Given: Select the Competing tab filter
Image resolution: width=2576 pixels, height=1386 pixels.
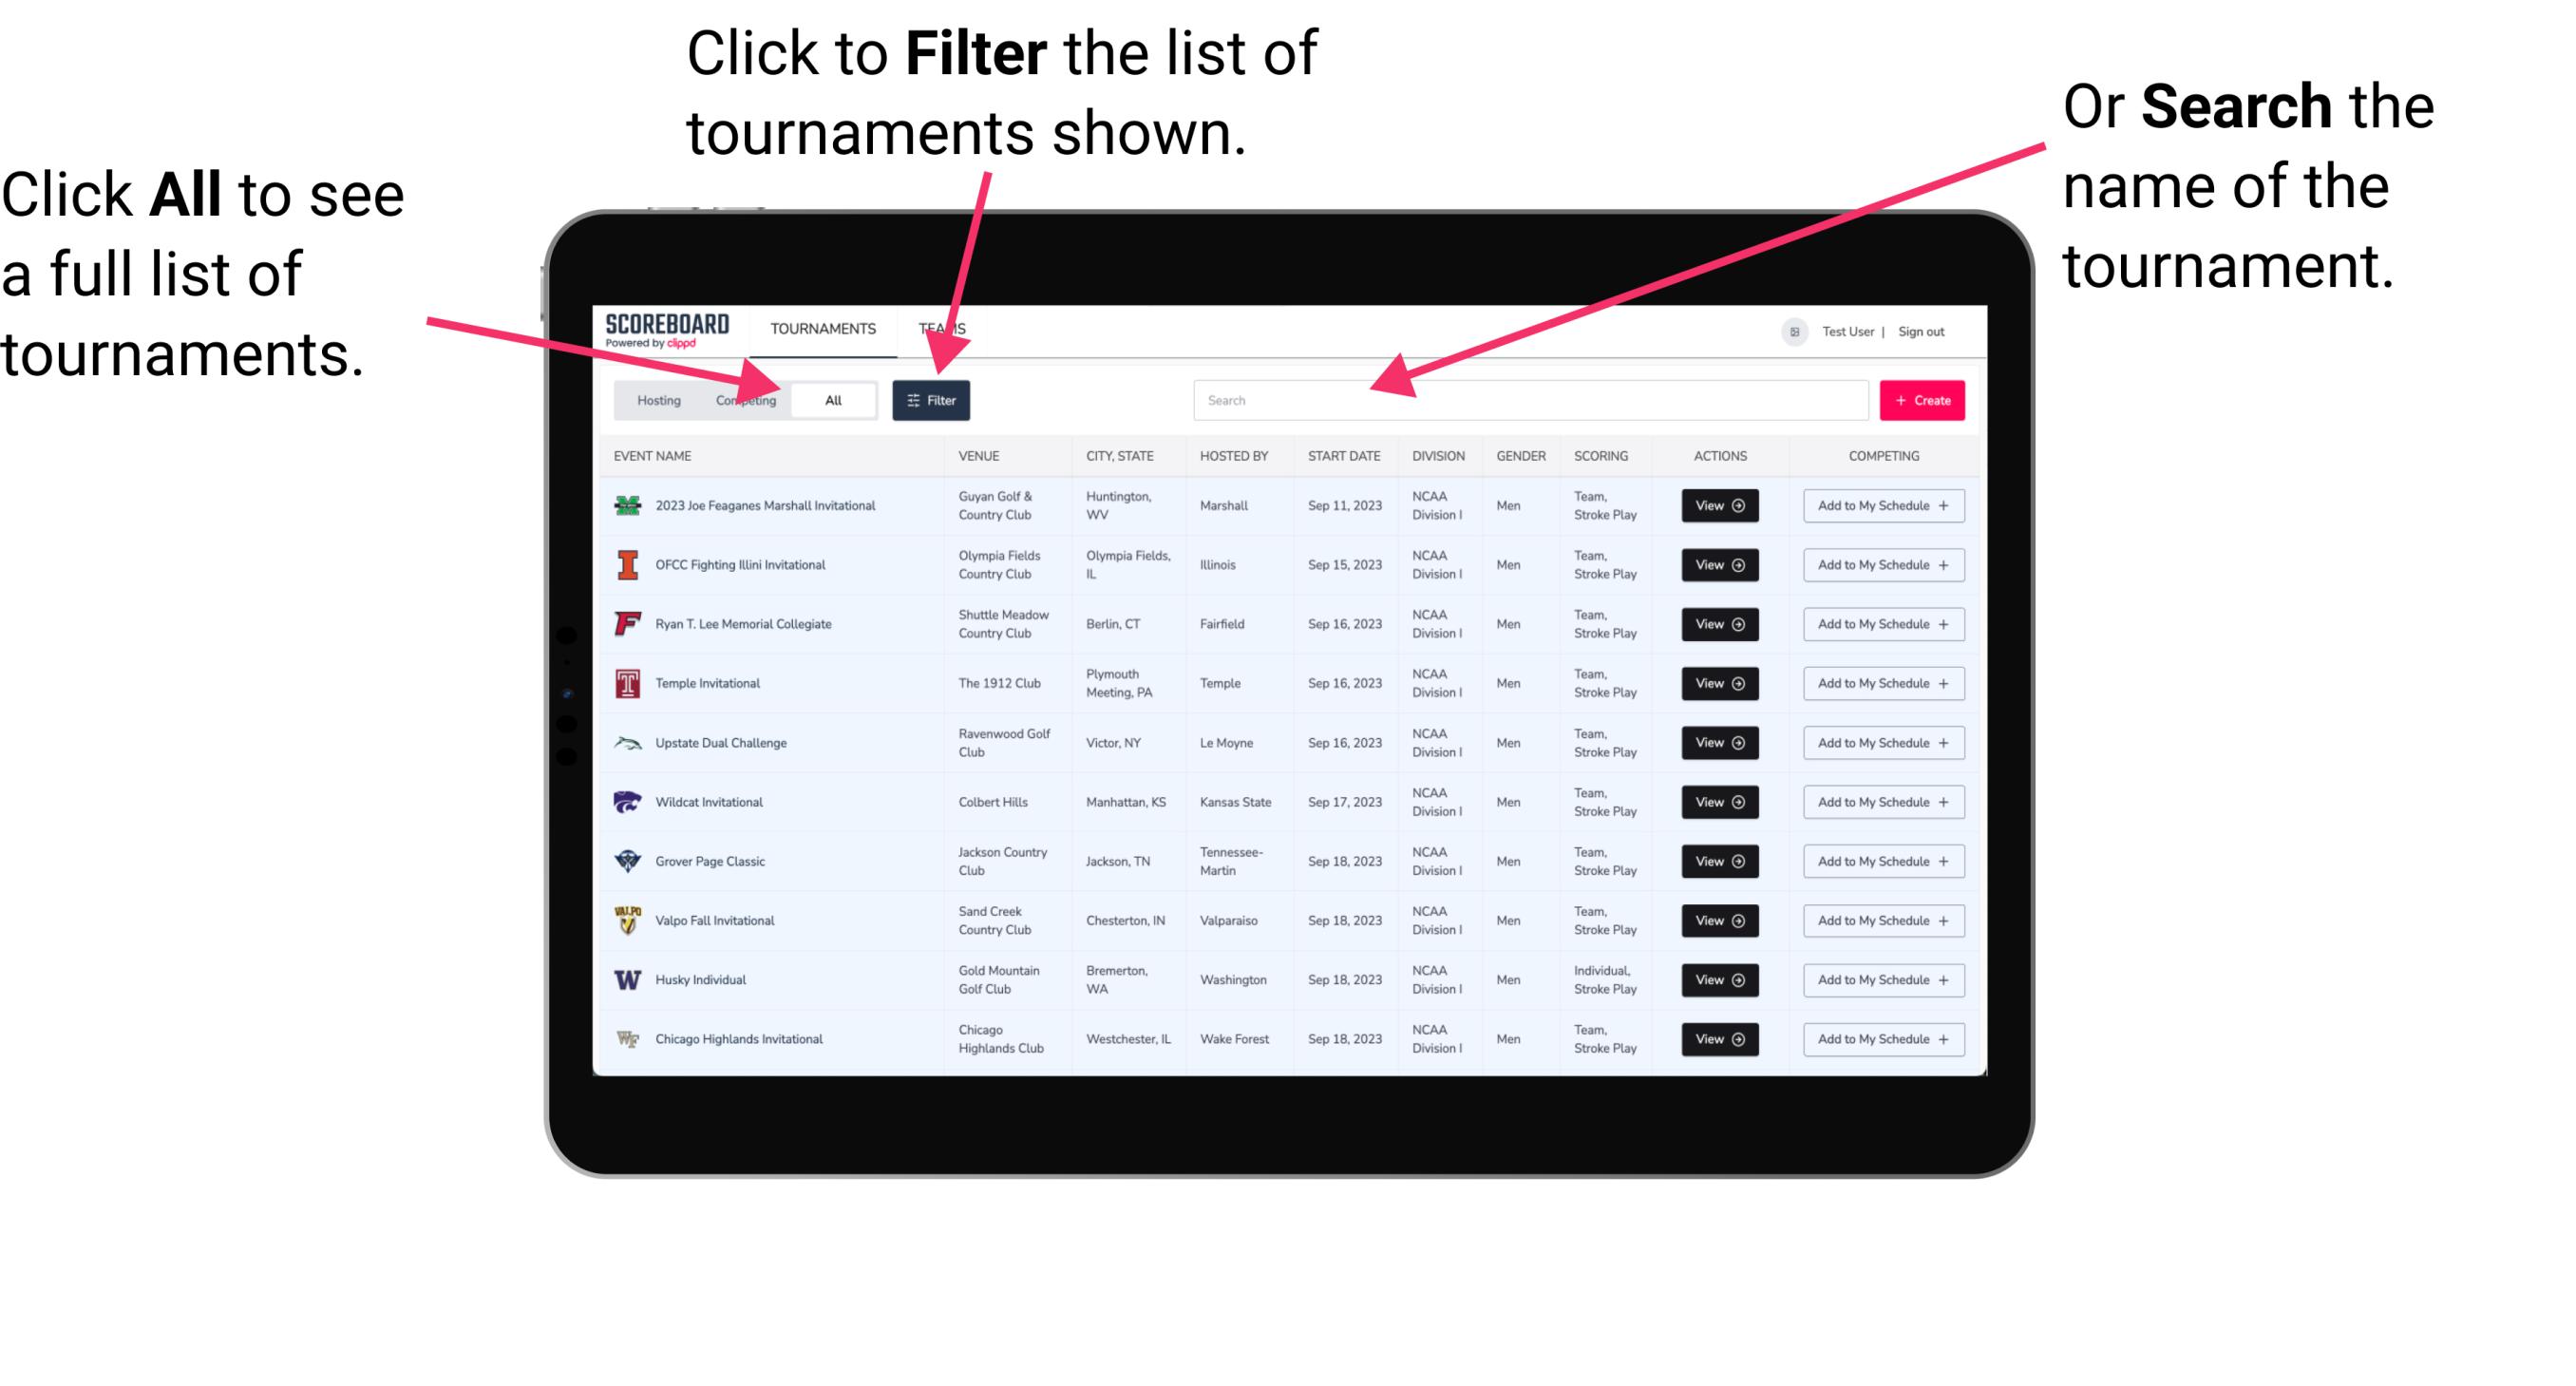Looking at the screenshot, I should click(740, 399).
